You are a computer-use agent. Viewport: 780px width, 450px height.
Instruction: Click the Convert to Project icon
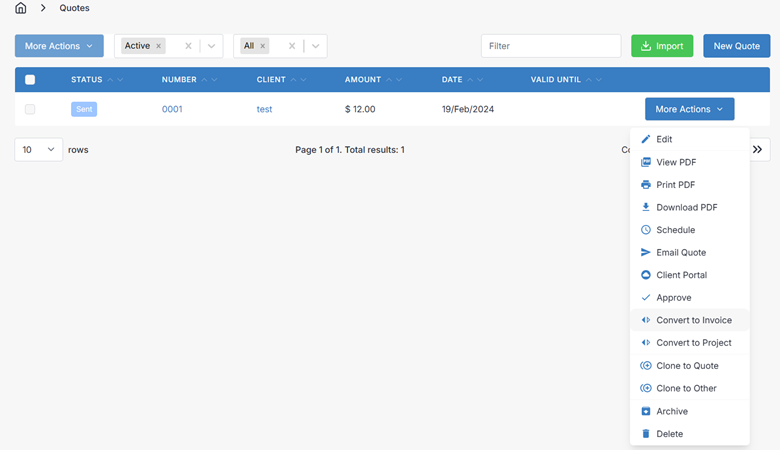[646, 343]
